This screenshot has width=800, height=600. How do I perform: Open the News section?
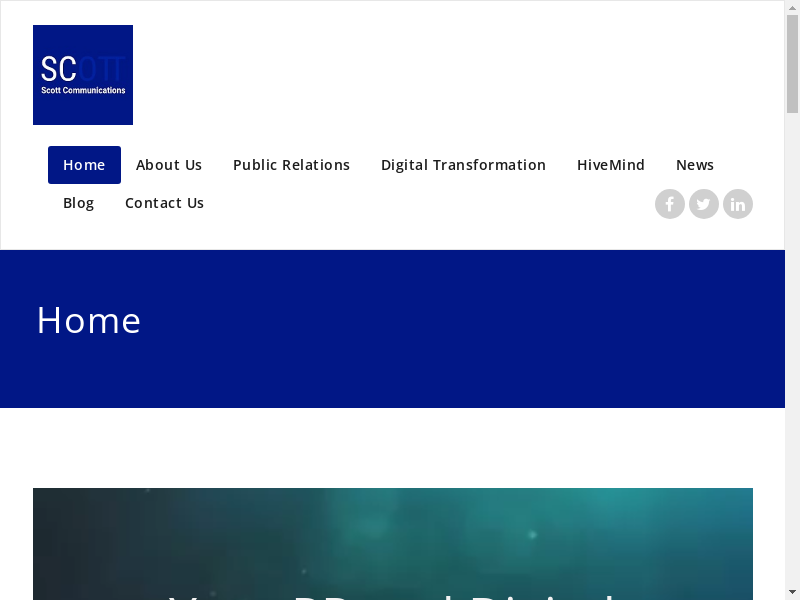(x=695, y=165)
